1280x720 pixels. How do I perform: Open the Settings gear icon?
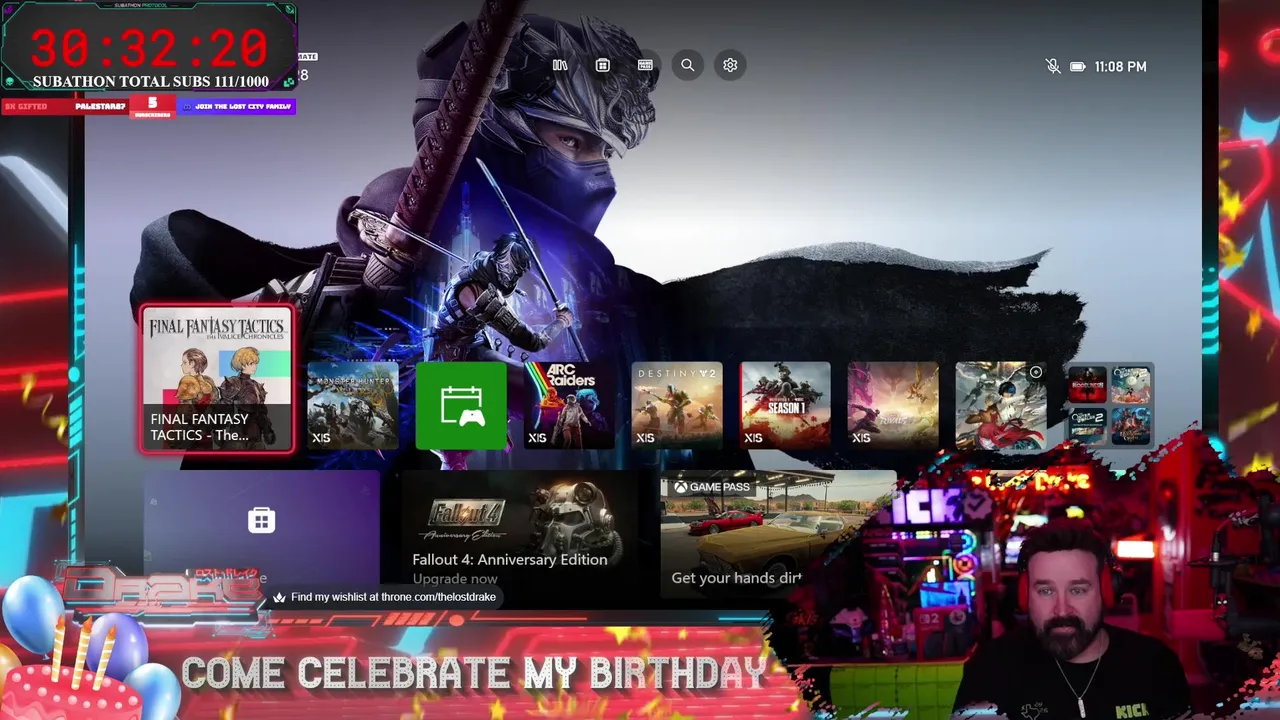click(730, 65)
